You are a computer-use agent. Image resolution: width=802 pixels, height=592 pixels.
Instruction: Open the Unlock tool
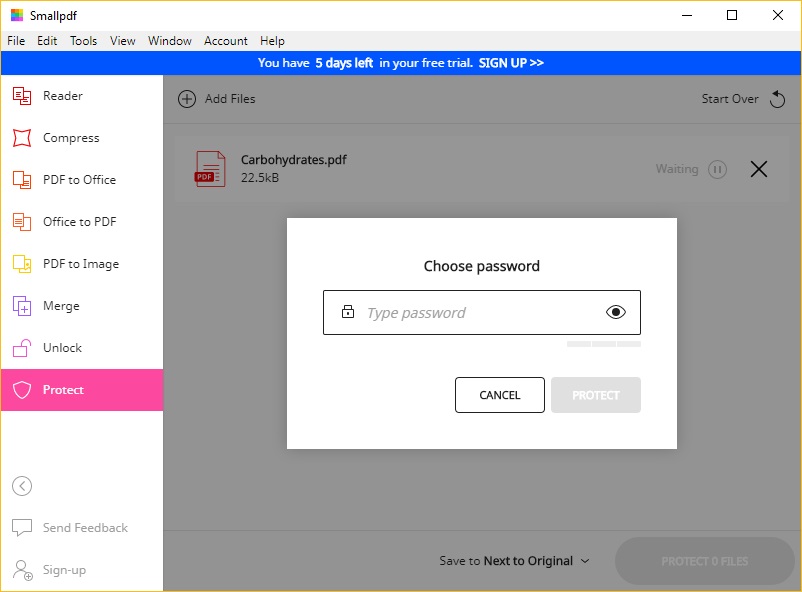point(60,347)
